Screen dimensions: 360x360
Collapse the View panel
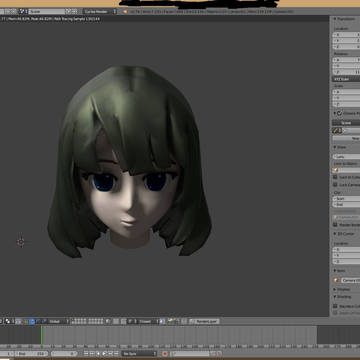tap(335, 147)
